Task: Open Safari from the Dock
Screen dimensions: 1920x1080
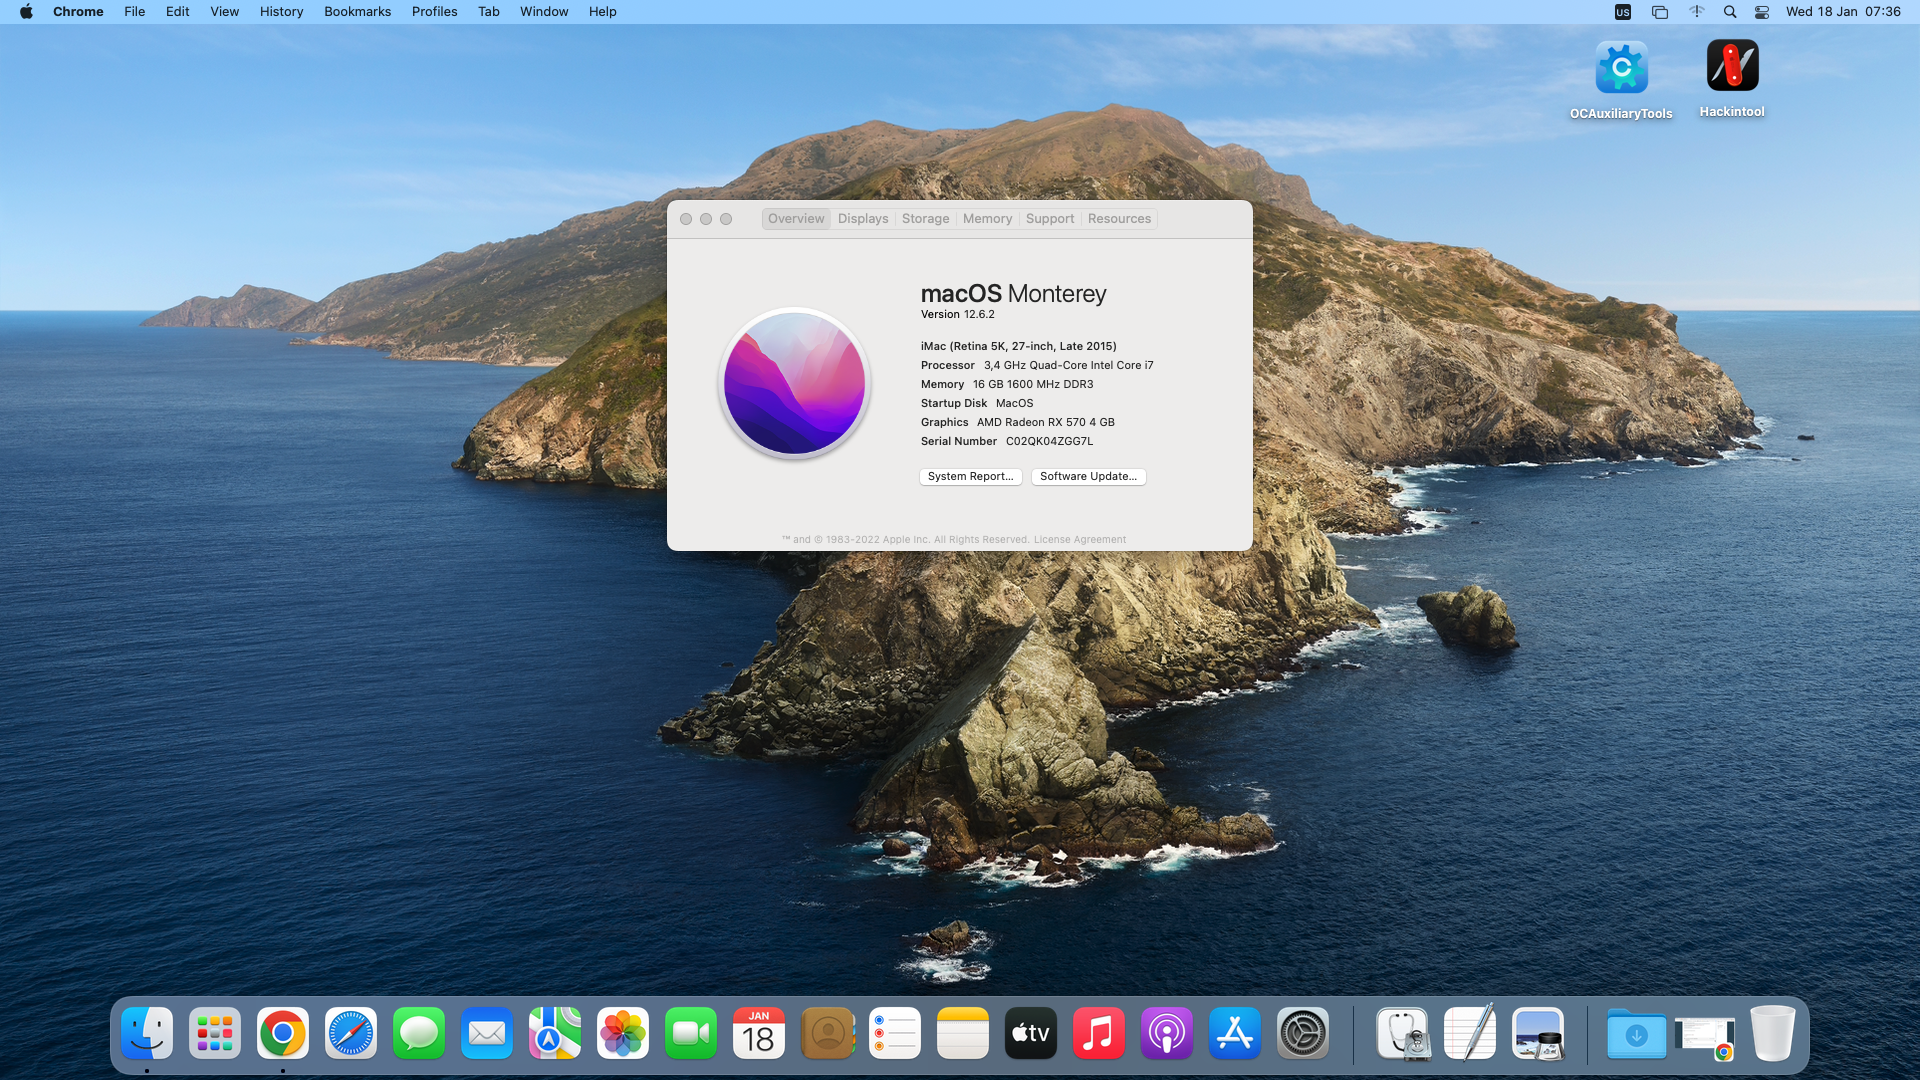Action: point(351,1033)
